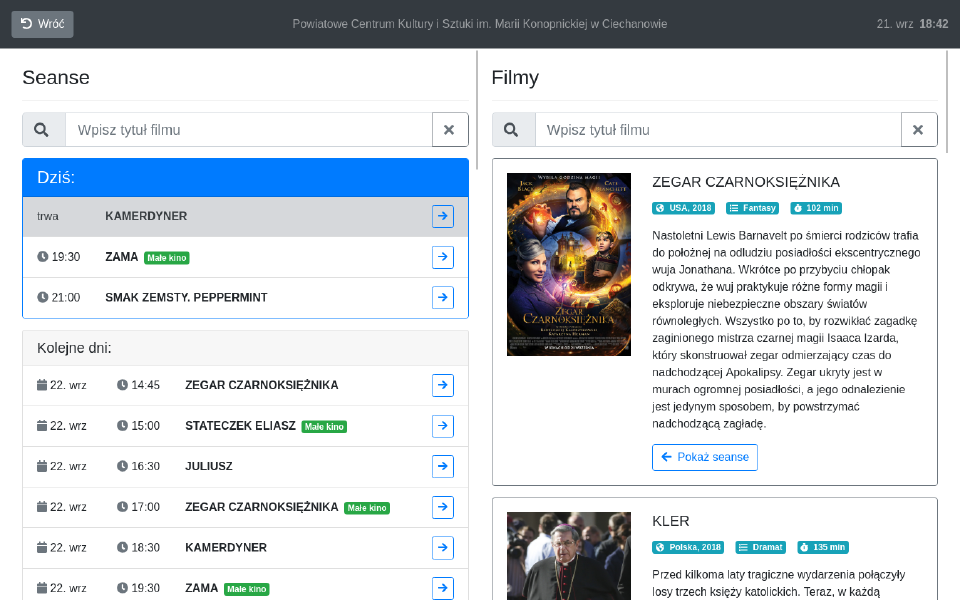Click the USA, 2018 badge
The image size is (960, 600).
[x=684, y=208]
